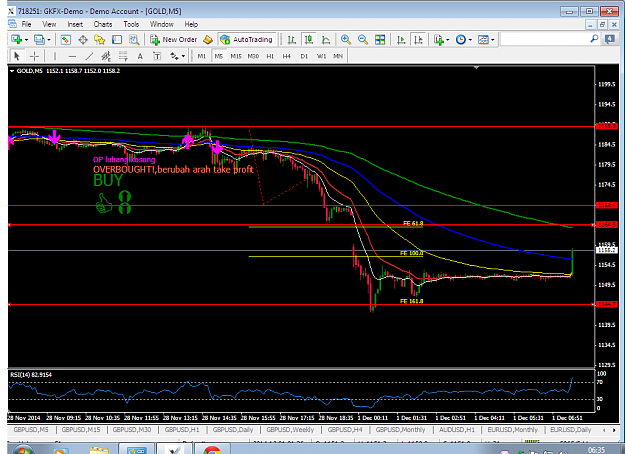625x454 pixels.
Task: Switch timeframe to MN
Action: 338,56
